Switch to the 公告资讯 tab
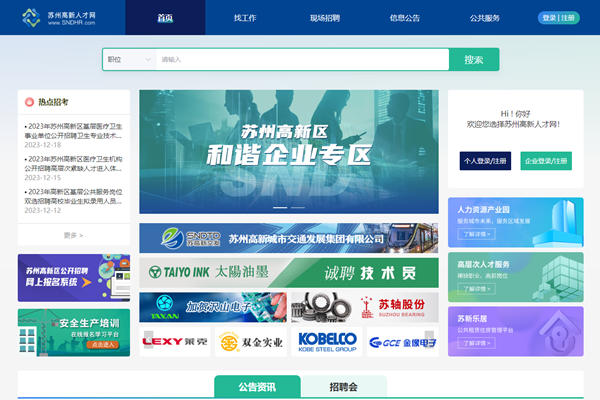600x400 pixels. pyautogui.click(x=257, y=387)
